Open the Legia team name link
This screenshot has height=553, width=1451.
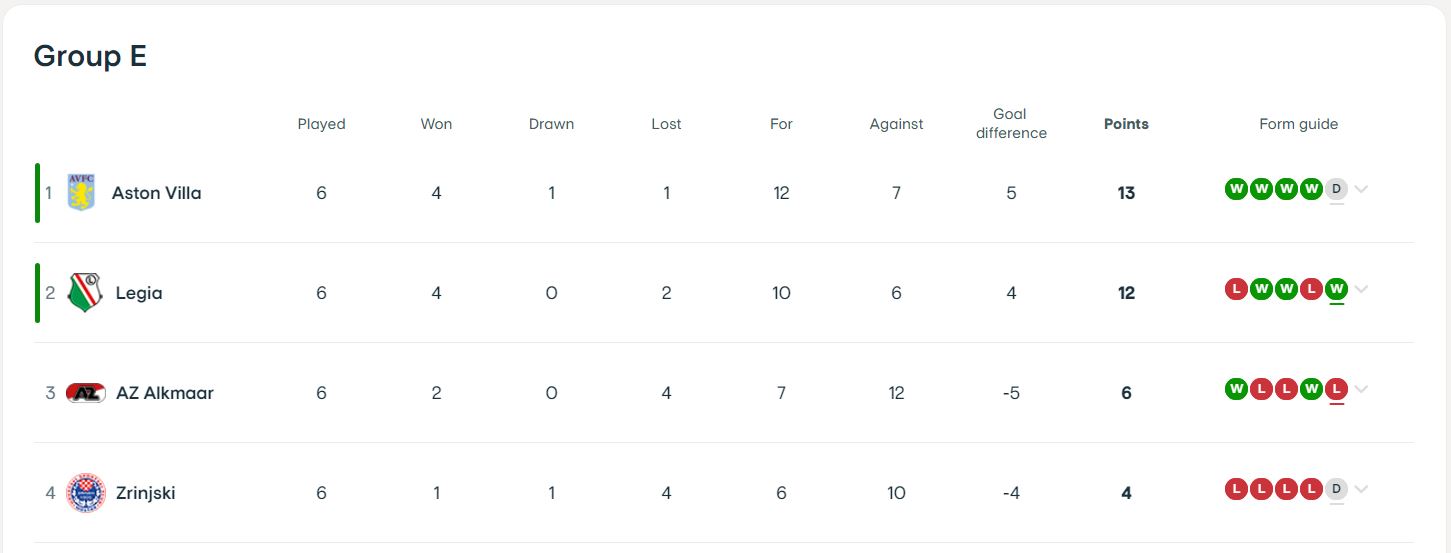tap(139, 293)
